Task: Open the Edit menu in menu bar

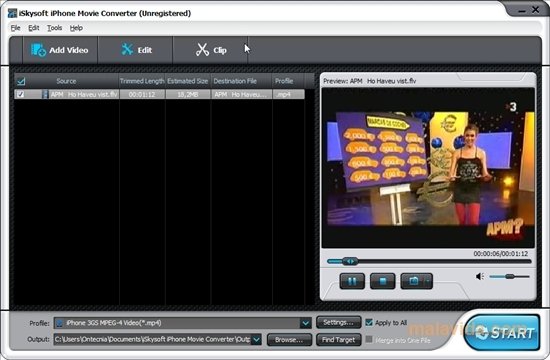Action: click(34, 28)
